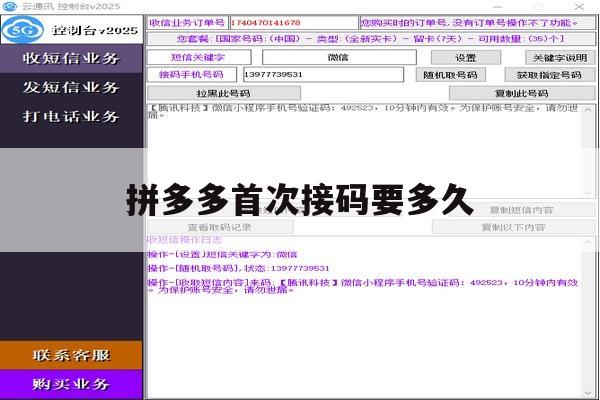The width and height of the screenshot is (600, 400).
Task: Minimize the 云通讯 window
Action: (x=497, y=7)
